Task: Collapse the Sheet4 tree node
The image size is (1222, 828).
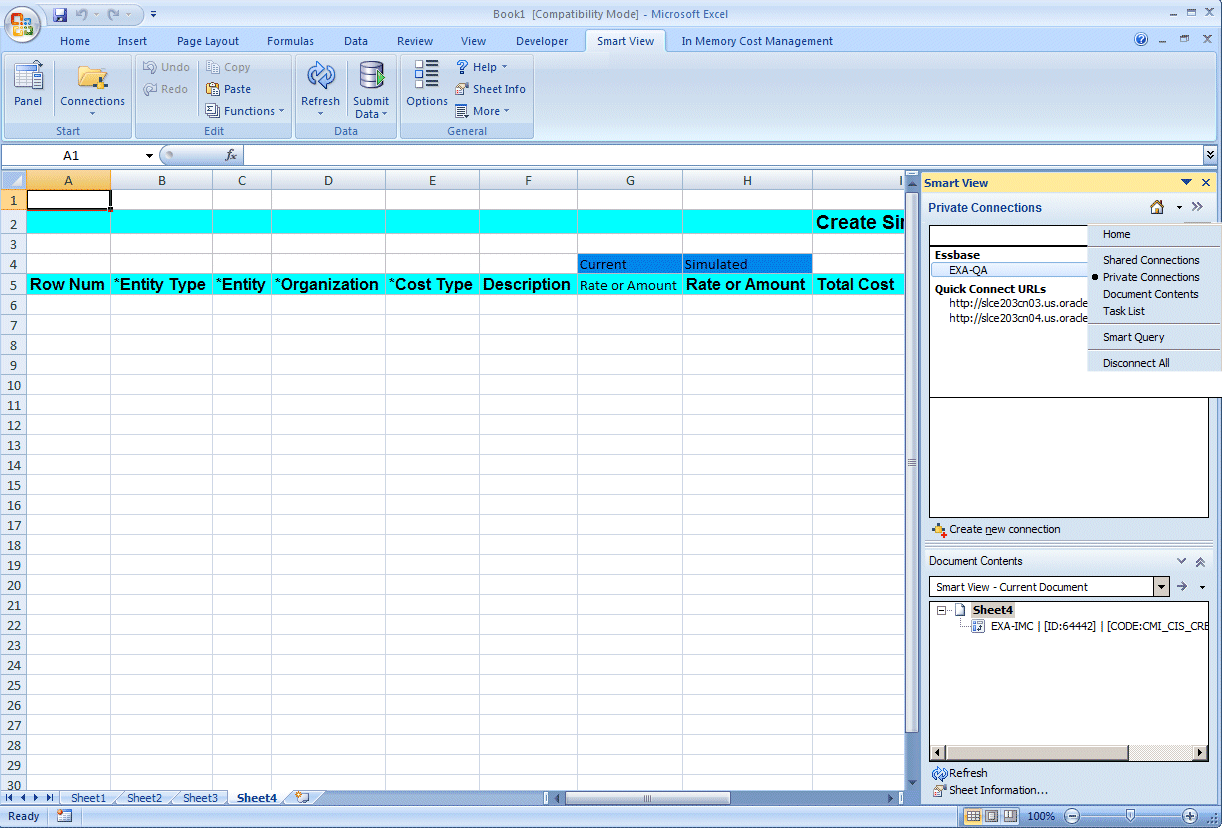Action: [x=941, y=610]
